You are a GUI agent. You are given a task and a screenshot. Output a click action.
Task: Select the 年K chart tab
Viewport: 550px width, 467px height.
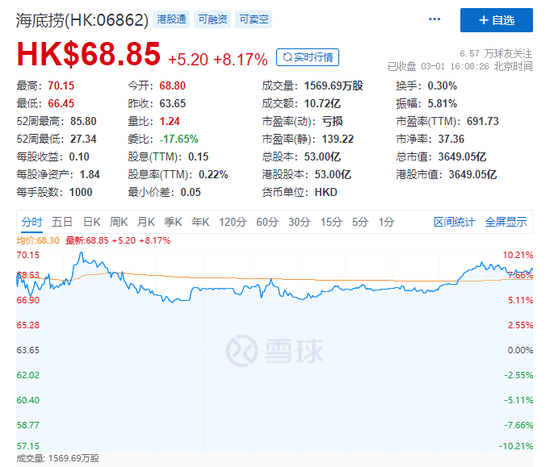tap(200, 222)
